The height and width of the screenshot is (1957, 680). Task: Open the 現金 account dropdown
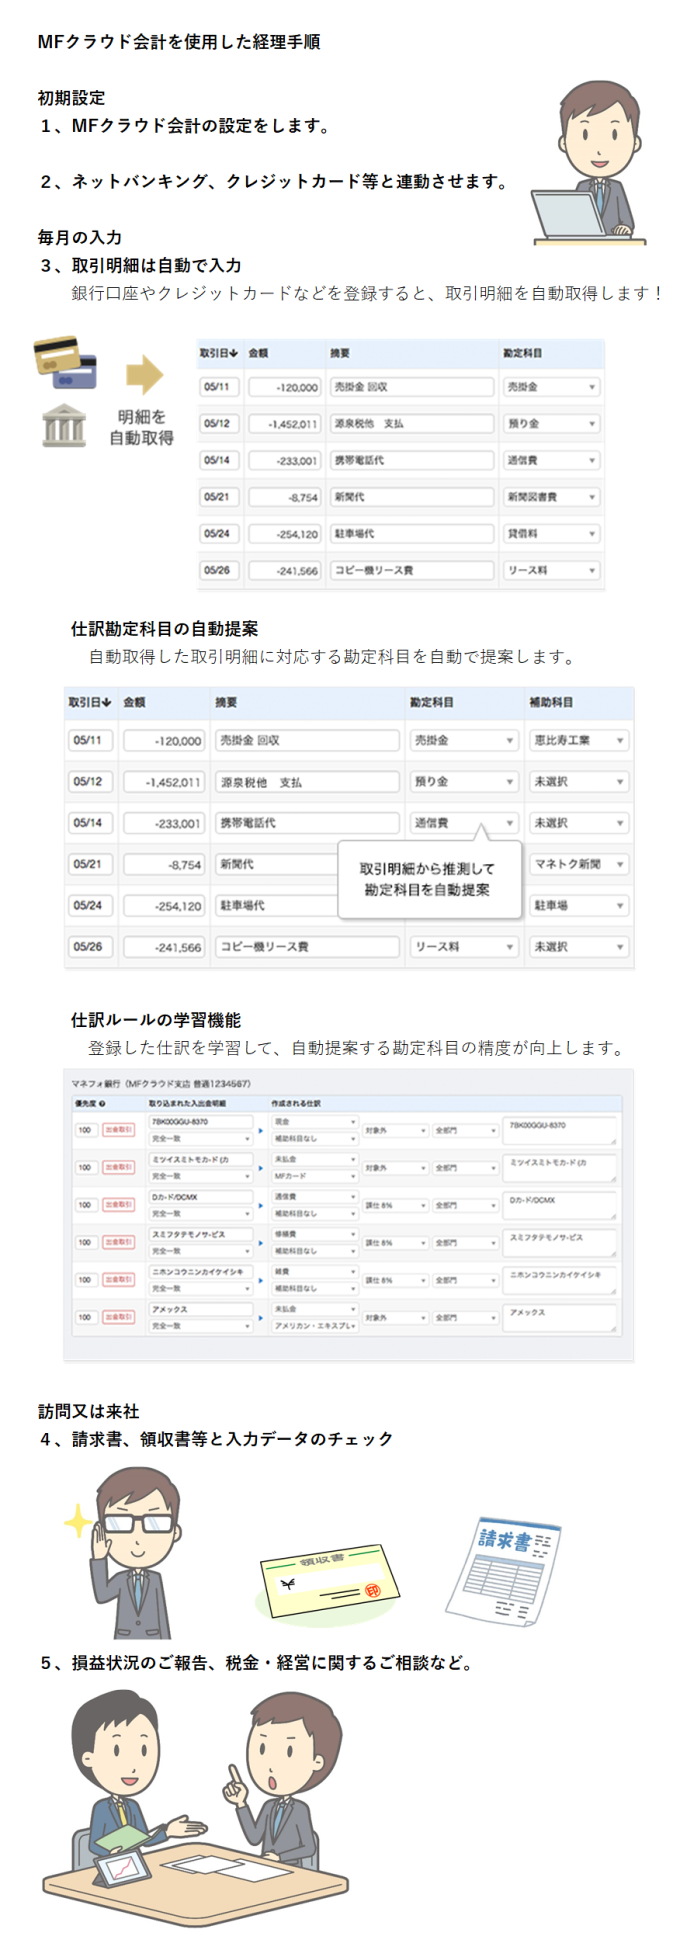click(315, 1122)
